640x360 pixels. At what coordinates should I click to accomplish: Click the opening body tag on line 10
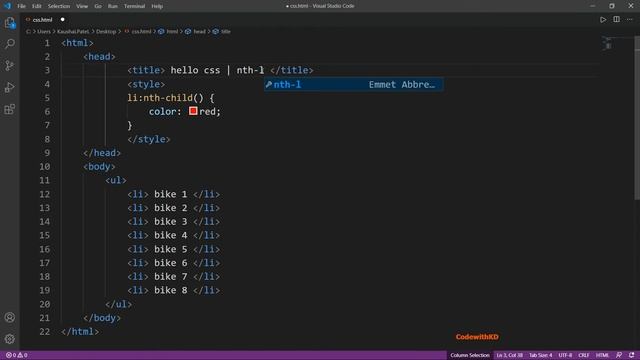[99, 167]
